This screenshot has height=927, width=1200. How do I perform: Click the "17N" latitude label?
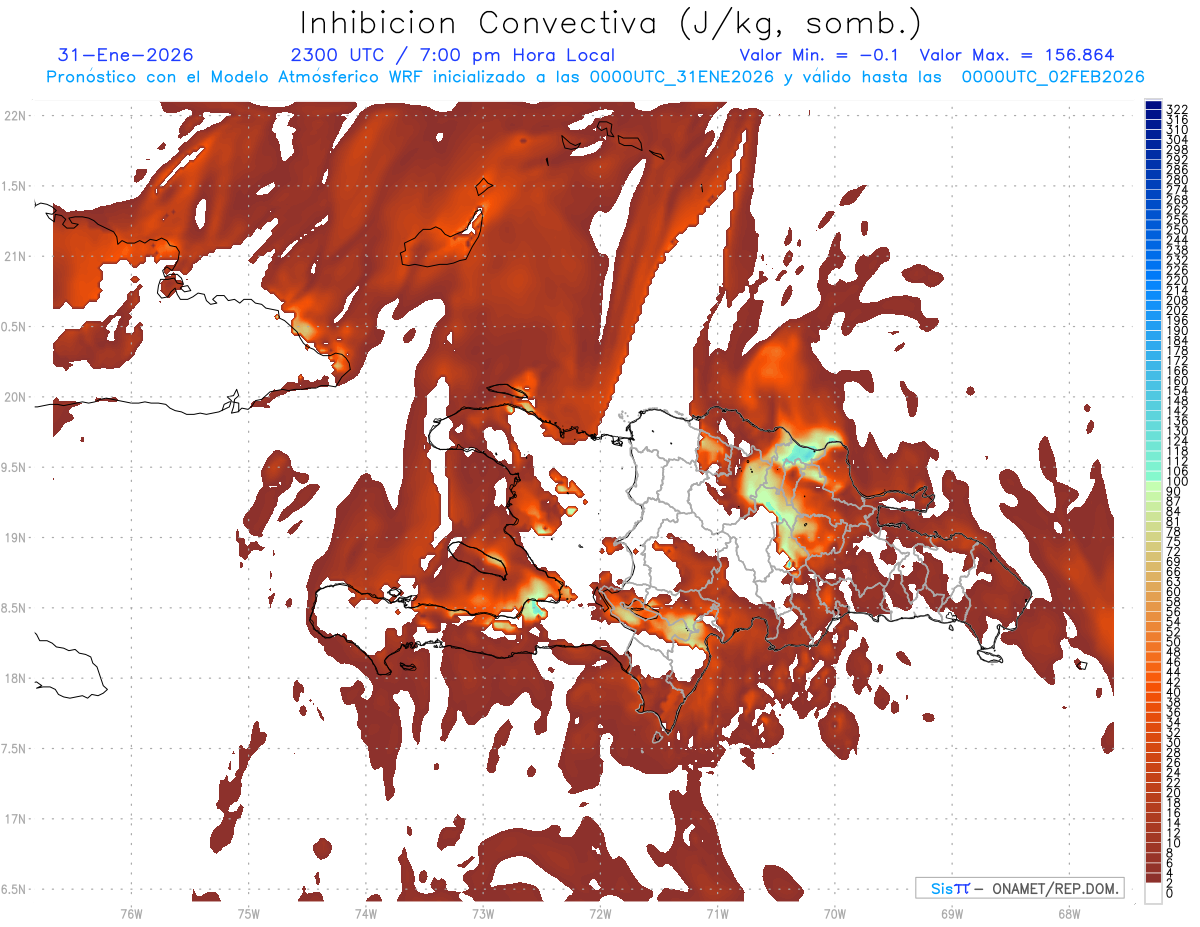click(x=15, y=819)
